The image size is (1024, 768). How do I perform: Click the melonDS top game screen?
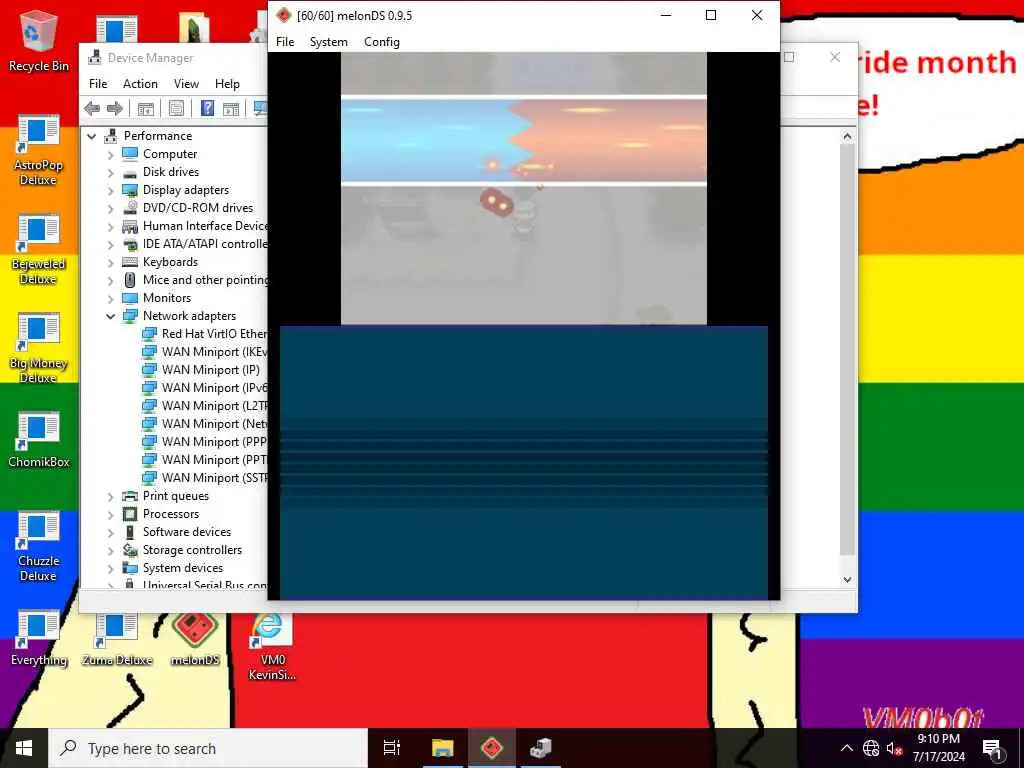coord(524,189)
